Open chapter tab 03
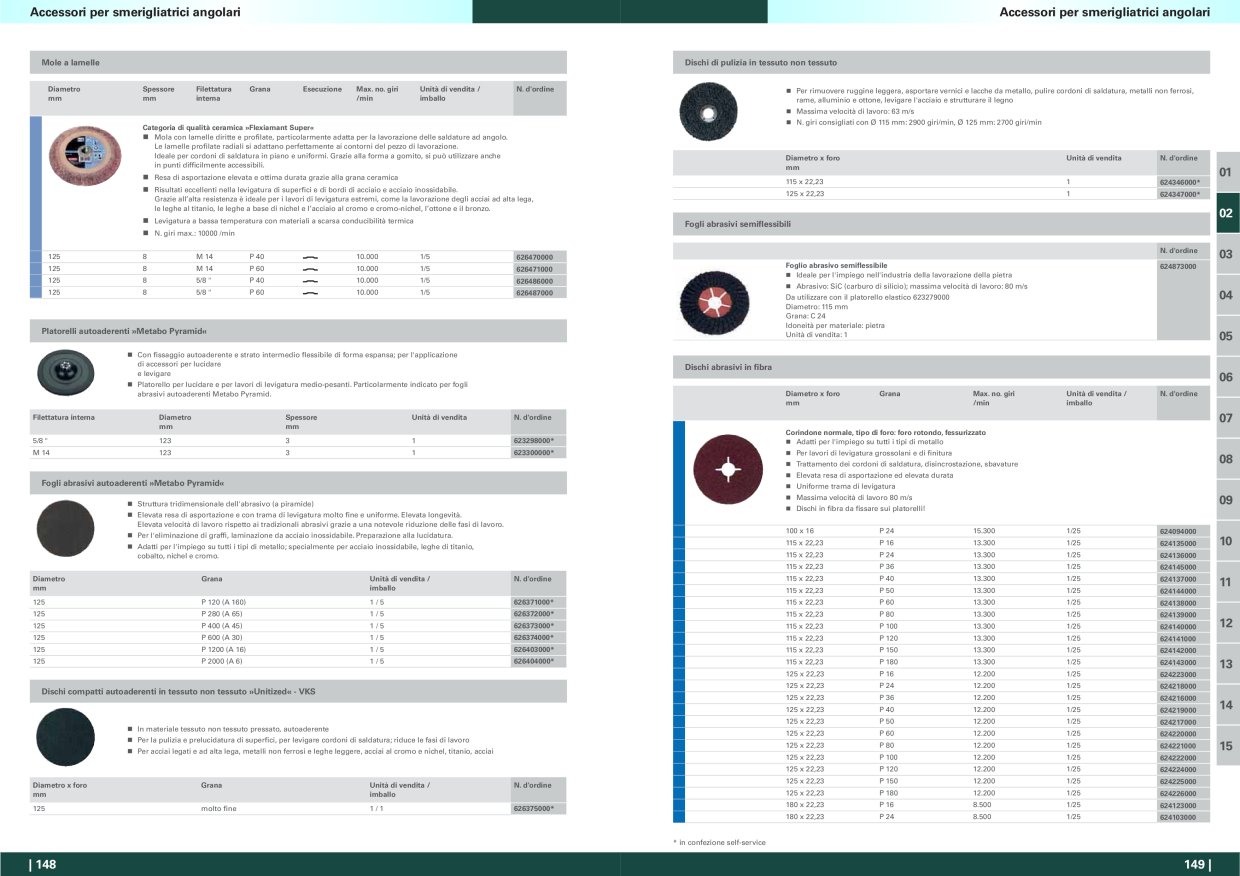The height and width of the screenshot is (876, 1240). click(x=1226, y=255)
